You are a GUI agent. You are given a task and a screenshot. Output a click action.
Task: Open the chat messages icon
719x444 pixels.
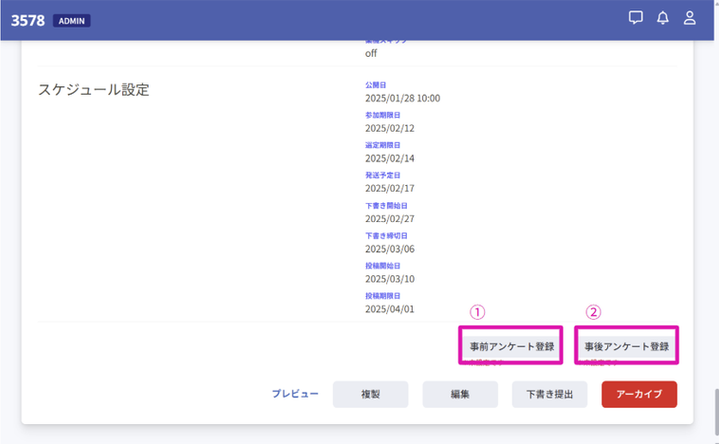(636, 18)
